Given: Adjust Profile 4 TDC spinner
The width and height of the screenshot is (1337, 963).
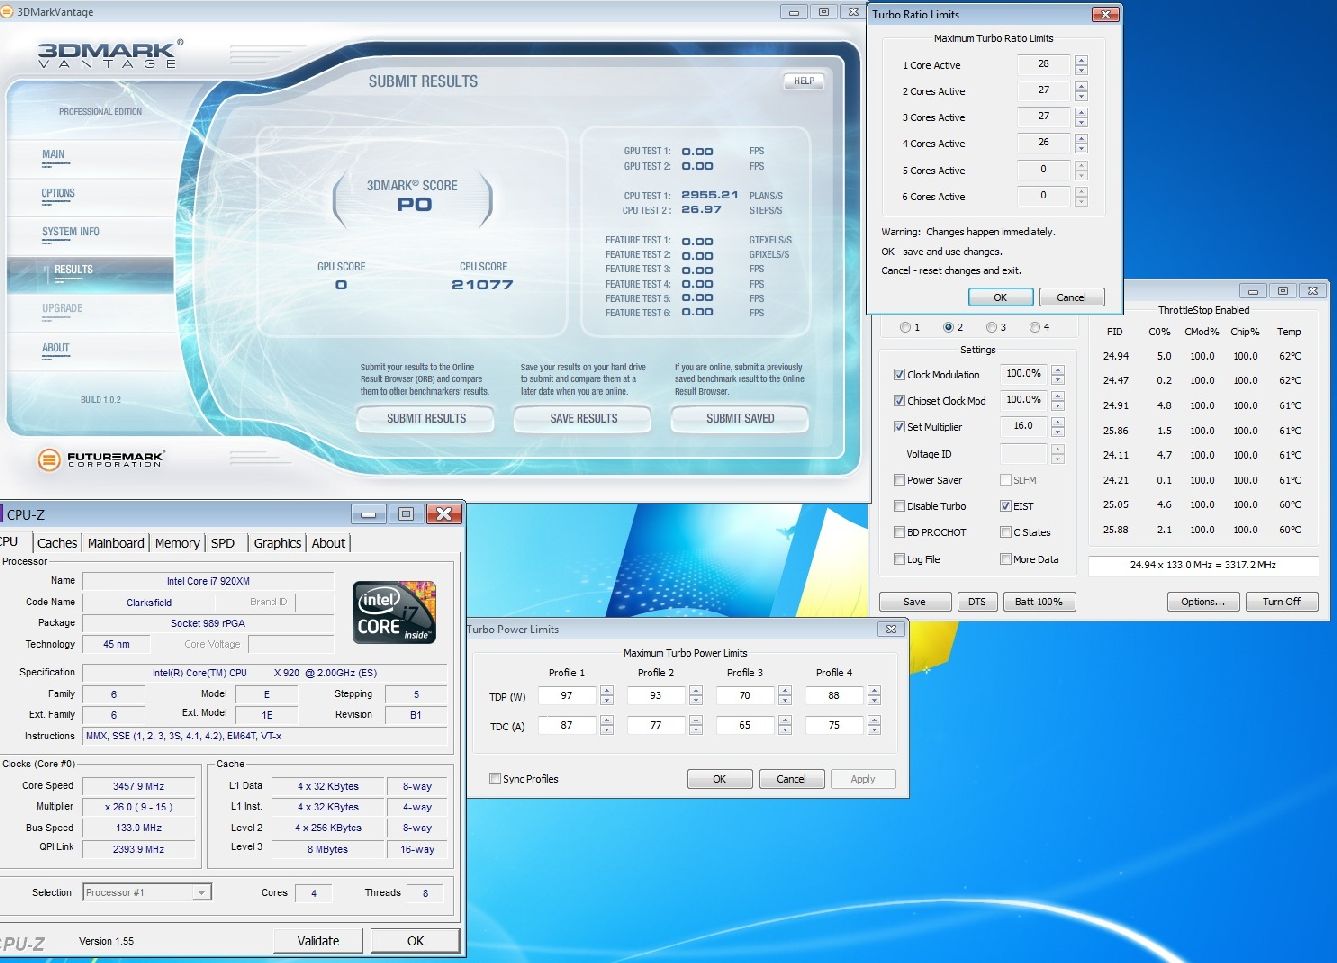Looking at the screenshot, I should point(874,725).
